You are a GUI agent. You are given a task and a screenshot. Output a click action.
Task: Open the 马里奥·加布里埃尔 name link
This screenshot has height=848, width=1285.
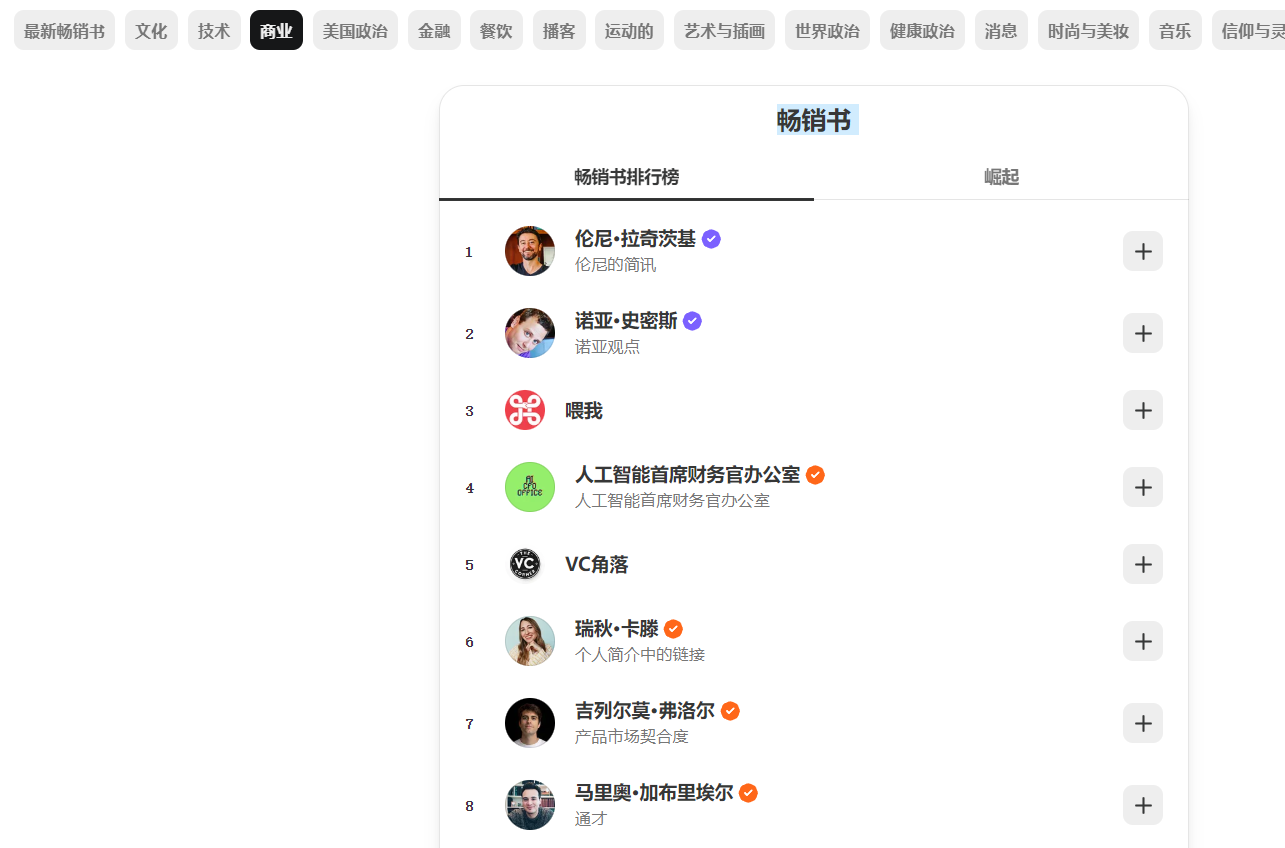654,793
